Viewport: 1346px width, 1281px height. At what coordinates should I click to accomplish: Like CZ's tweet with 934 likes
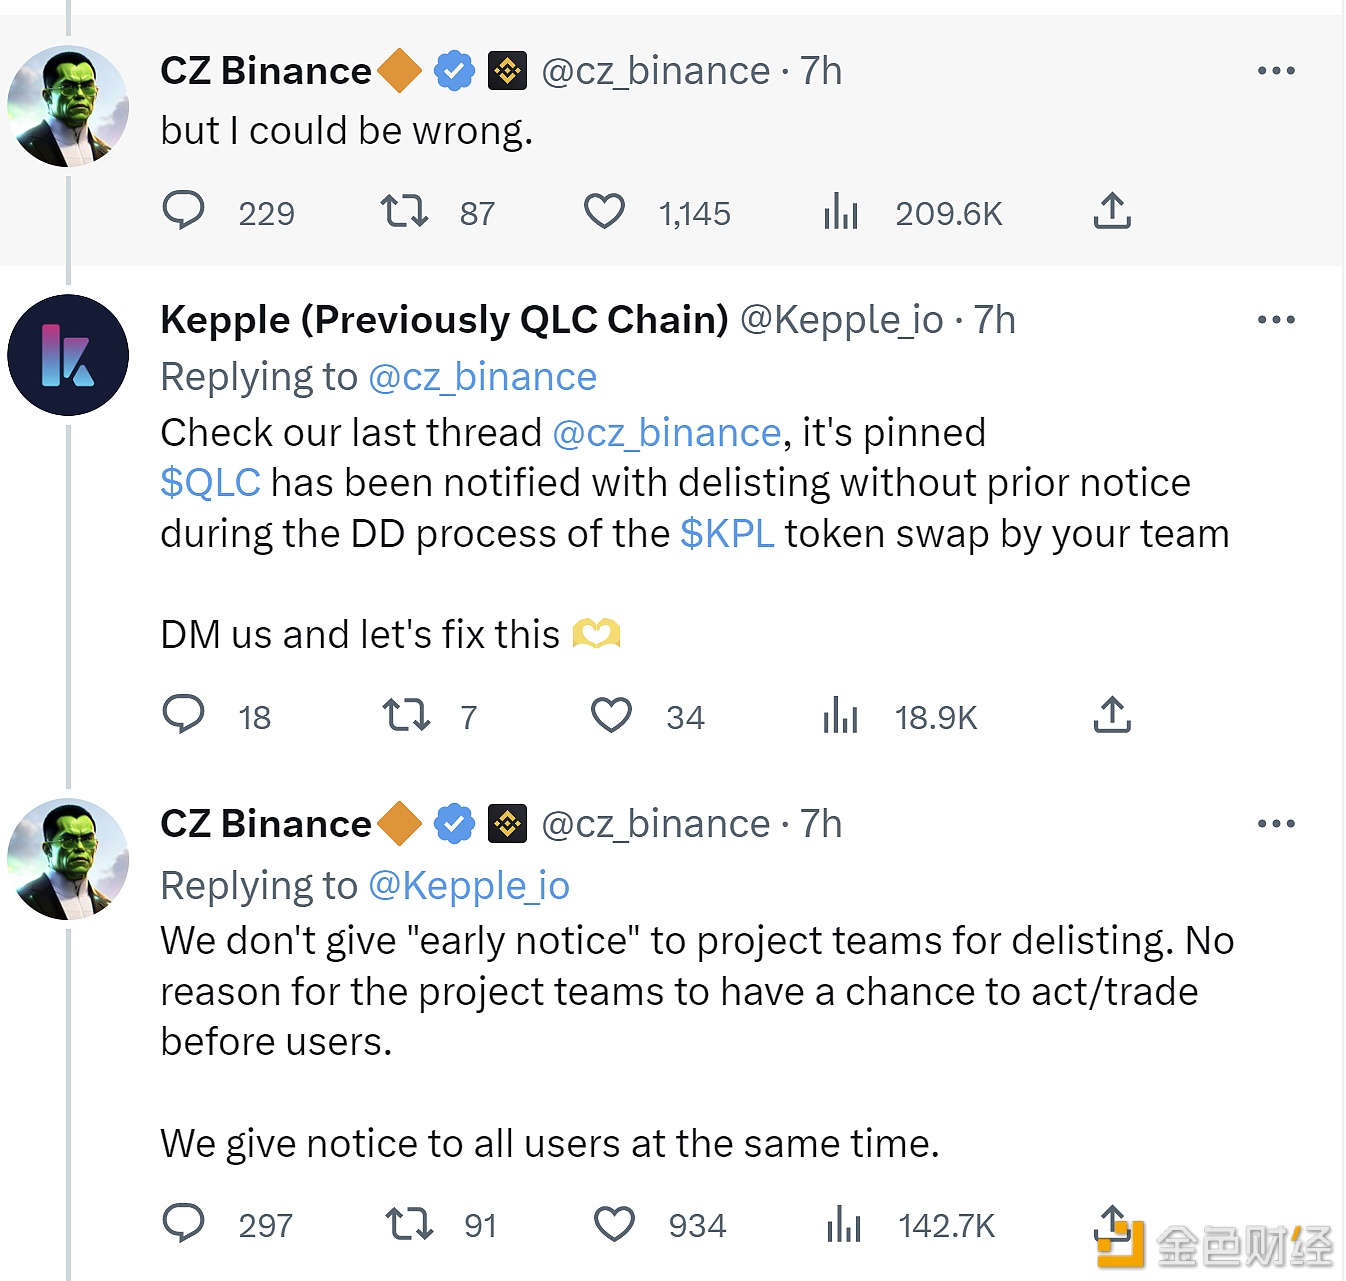[x=614, y=1223]
